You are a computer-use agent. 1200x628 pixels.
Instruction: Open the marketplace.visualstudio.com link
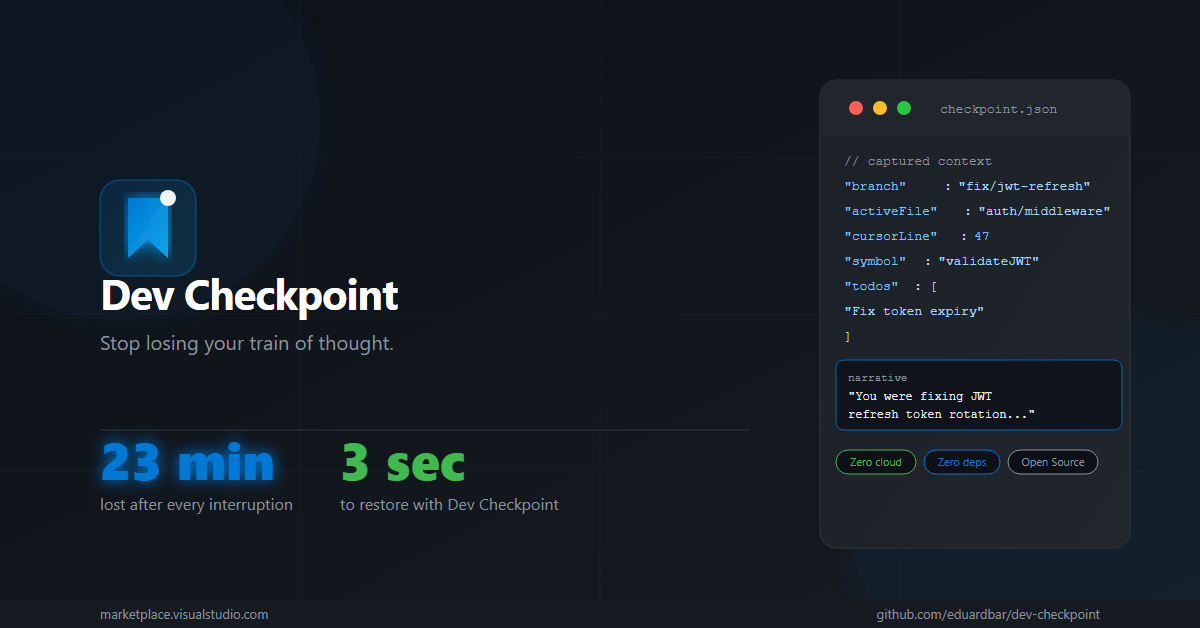point(183,614)
